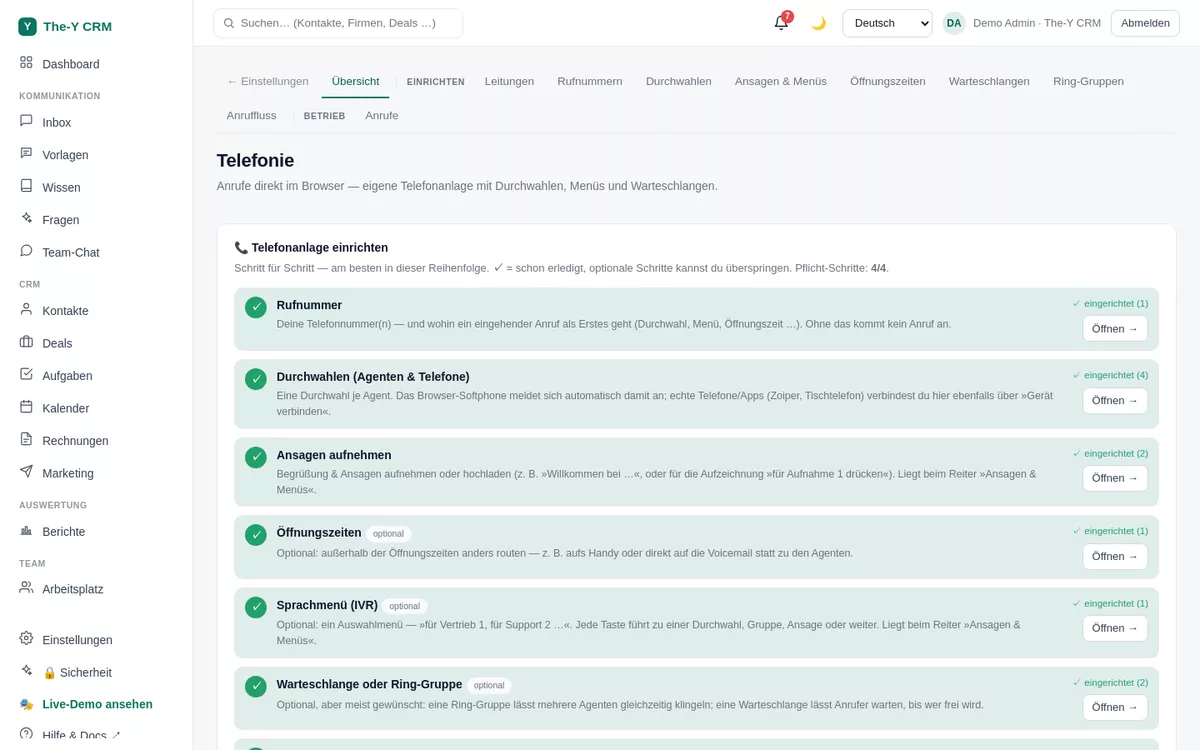The width and height of the screenshot is (1200, 750).
Task: Click optional badge beside Sprachmenü (IVR)
Action: 405,606
